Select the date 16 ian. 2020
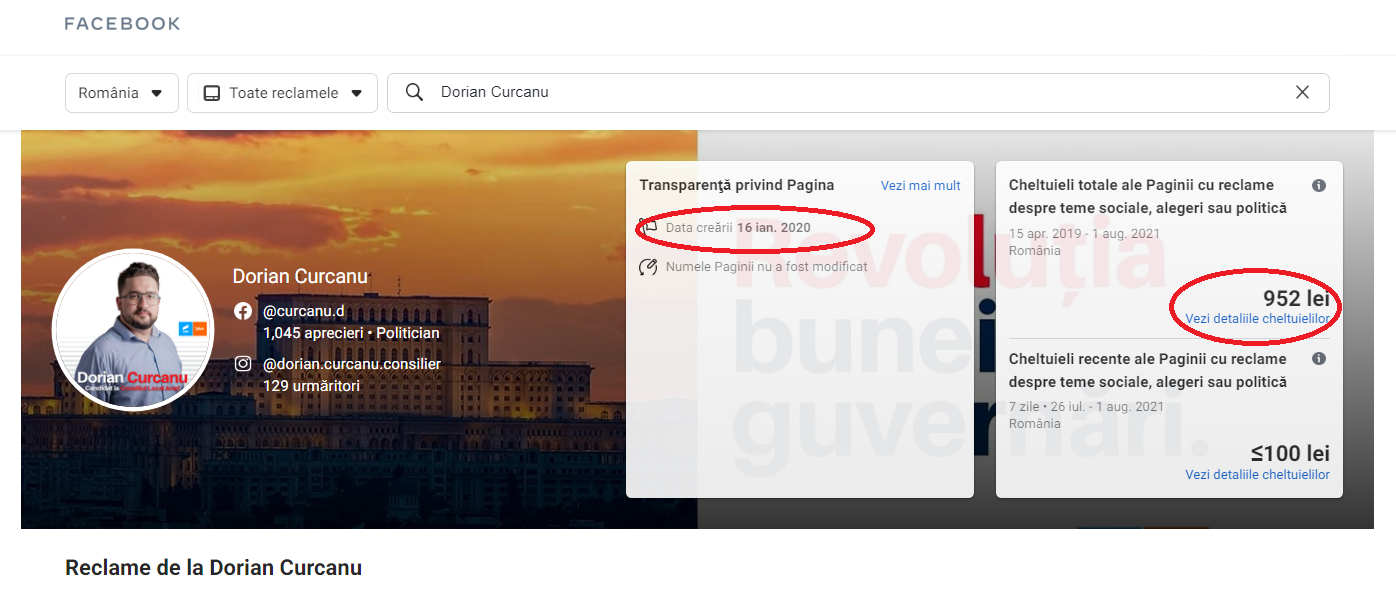Image resolution: width=1396 pixels, height=591 pixels. pos(773,228)
